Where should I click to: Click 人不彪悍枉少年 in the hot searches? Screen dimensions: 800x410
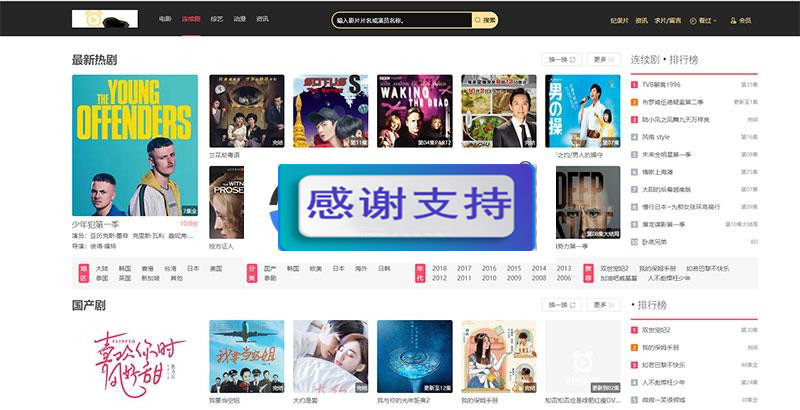tap(669, 278)
